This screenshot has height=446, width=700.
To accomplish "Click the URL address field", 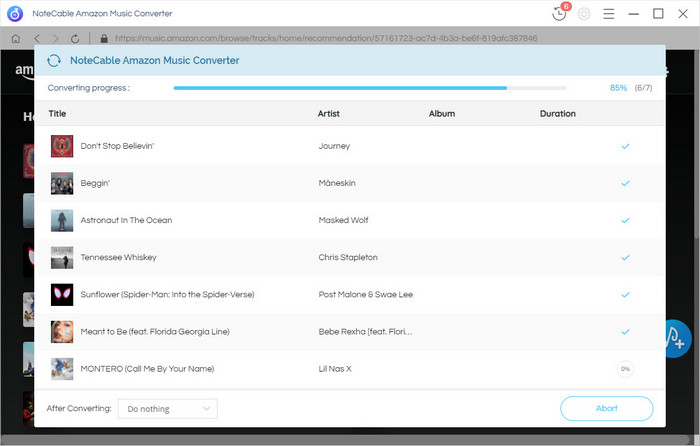I will point(326,38).
